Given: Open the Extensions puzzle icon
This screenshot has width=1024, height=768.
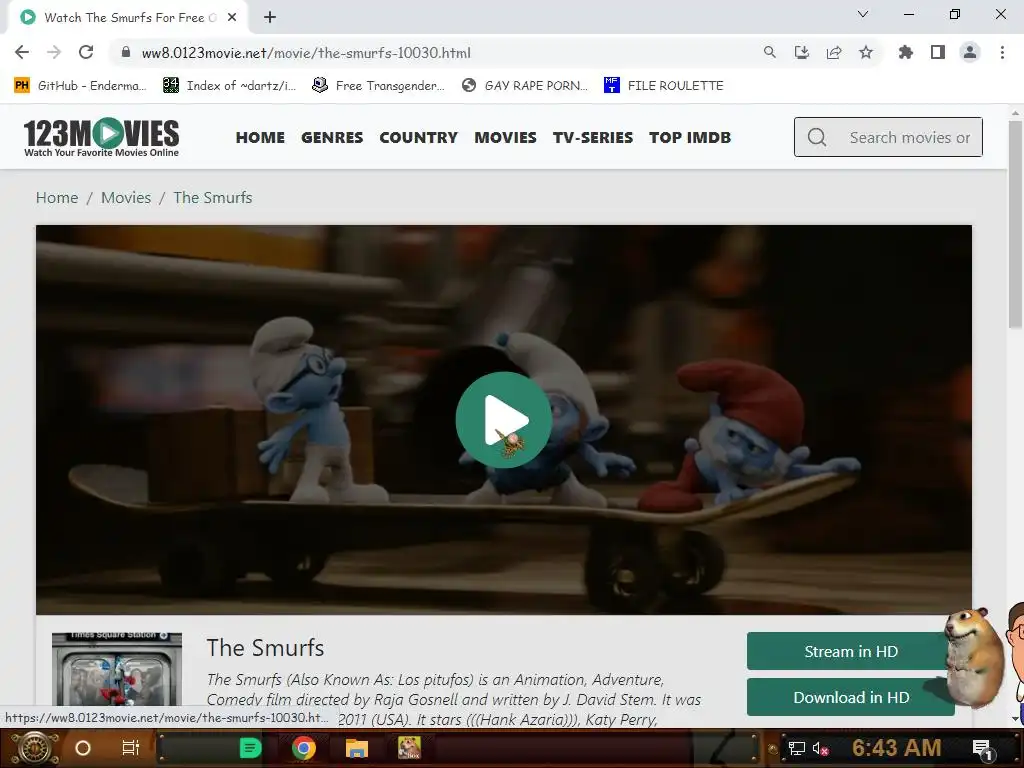Looking at the screenshot, I should 906,52.
